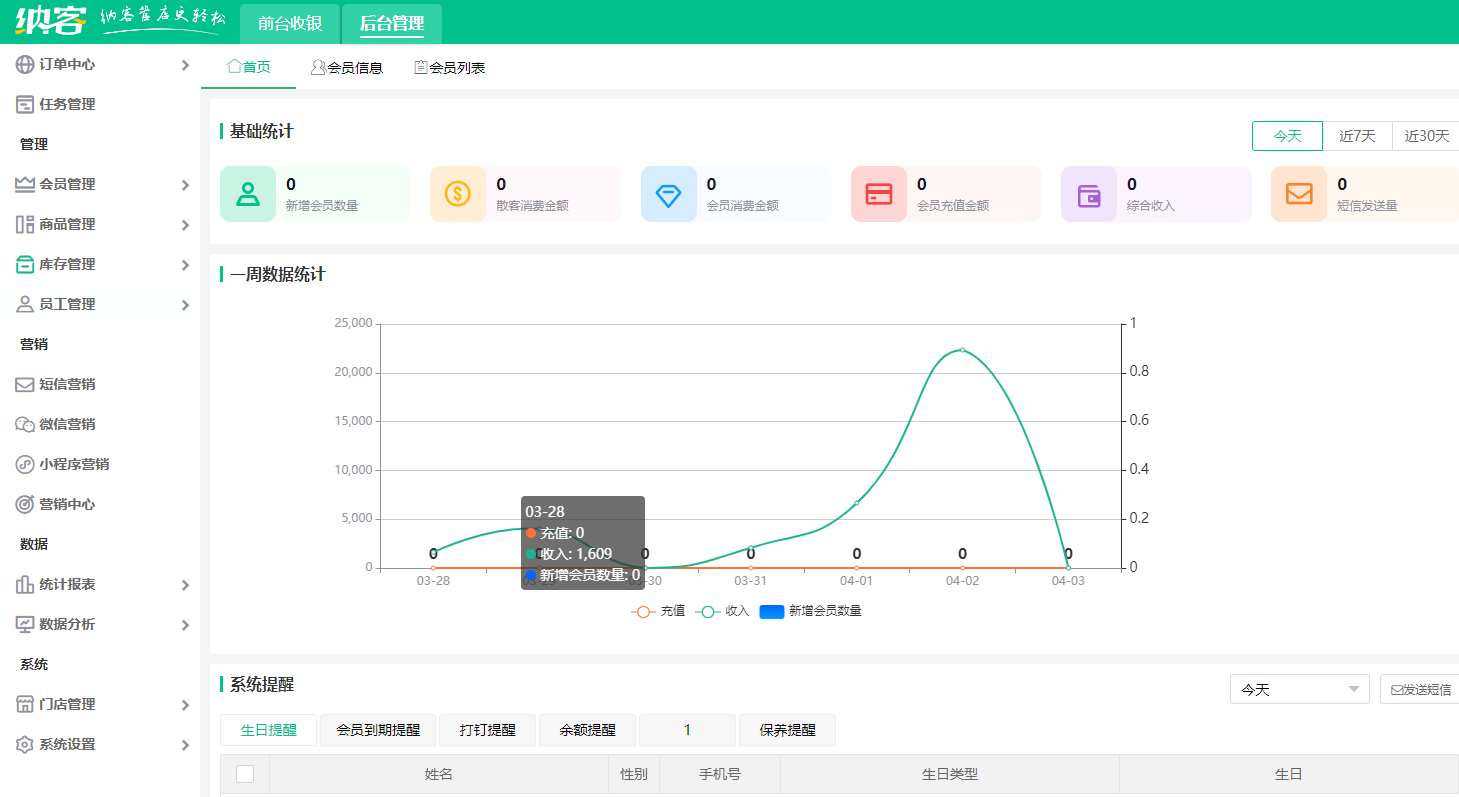
Task: Open the 会员充值金额 card icon
Action: (878, 193)
